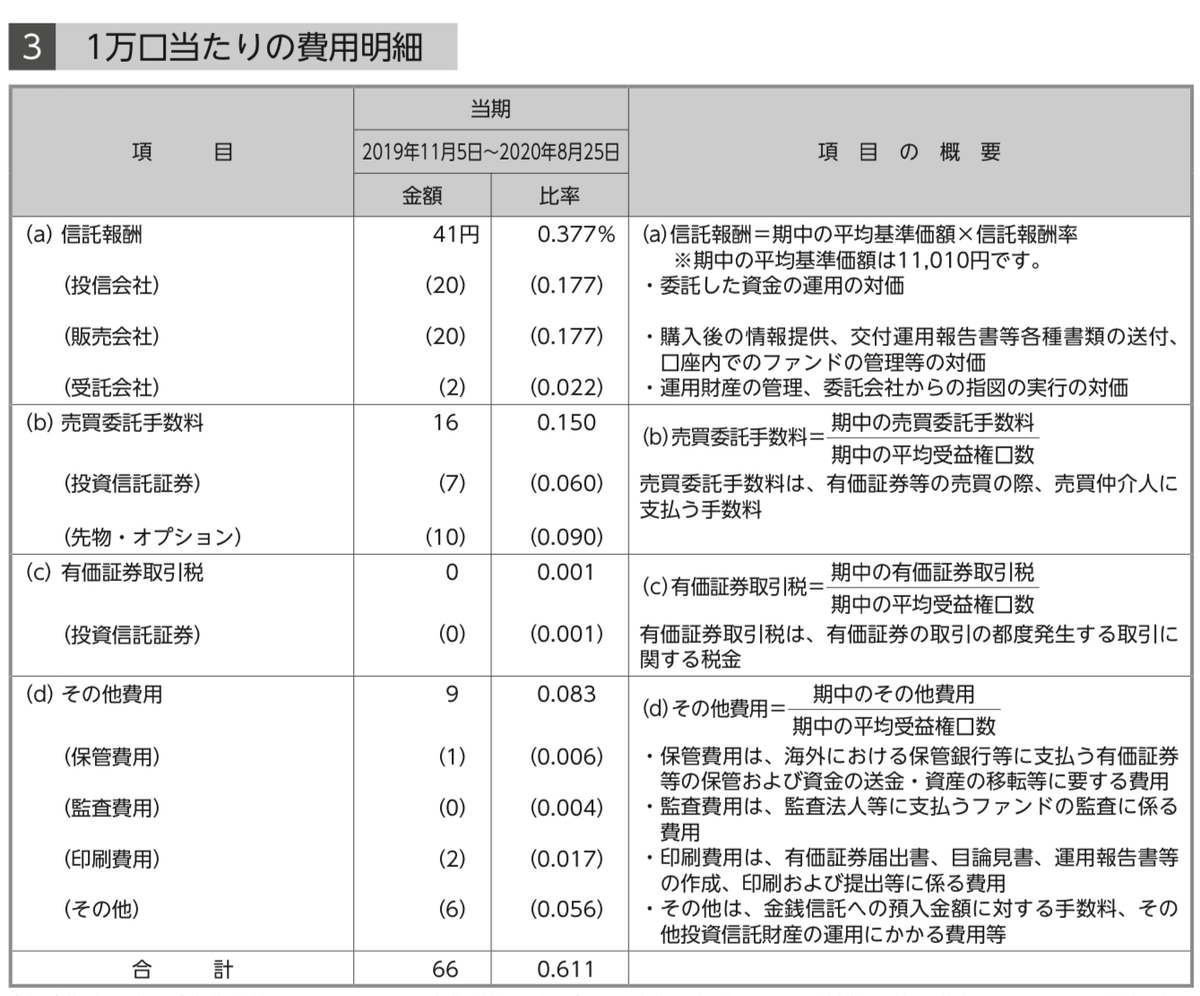Image resolution: width=1200 pixels, height=996 pixels.
Task: Click the section number '3' box
Action: (x=31, y=47)
